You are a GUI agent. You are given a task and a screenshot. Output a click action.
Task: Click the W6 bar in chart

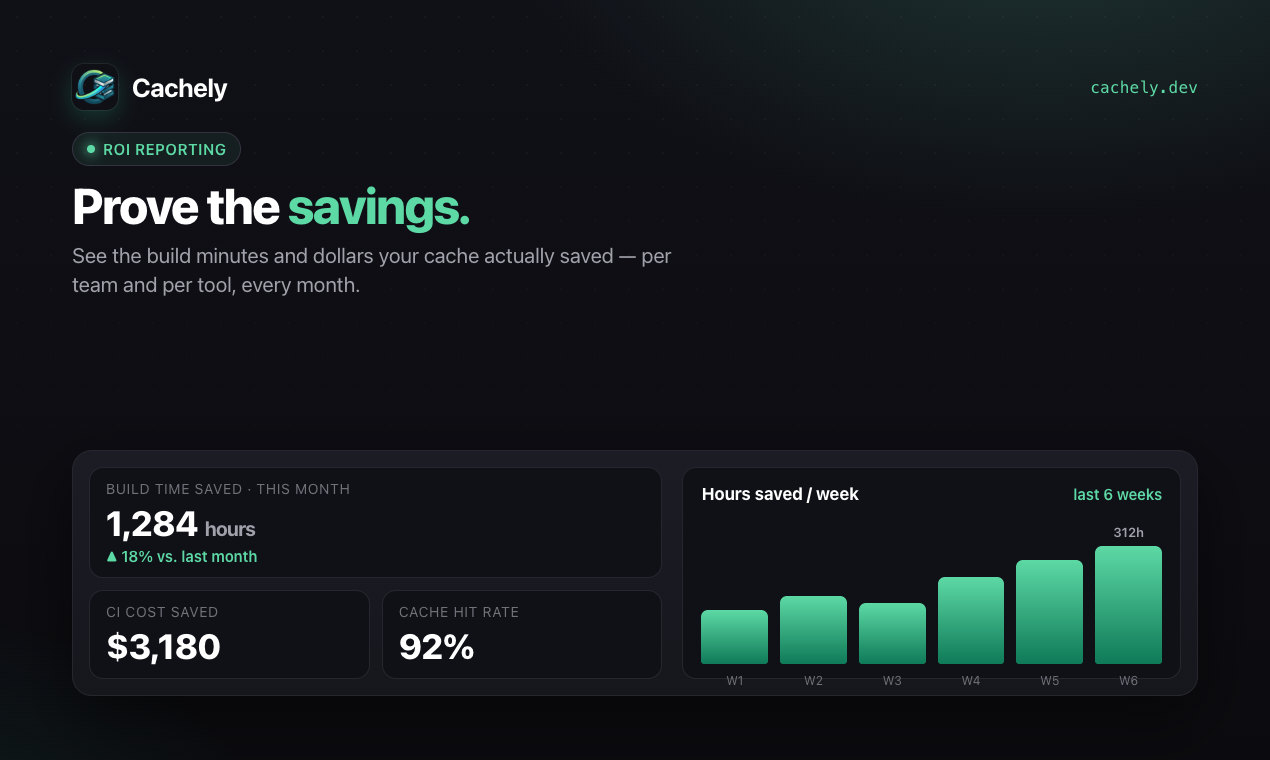(1128, 605)
